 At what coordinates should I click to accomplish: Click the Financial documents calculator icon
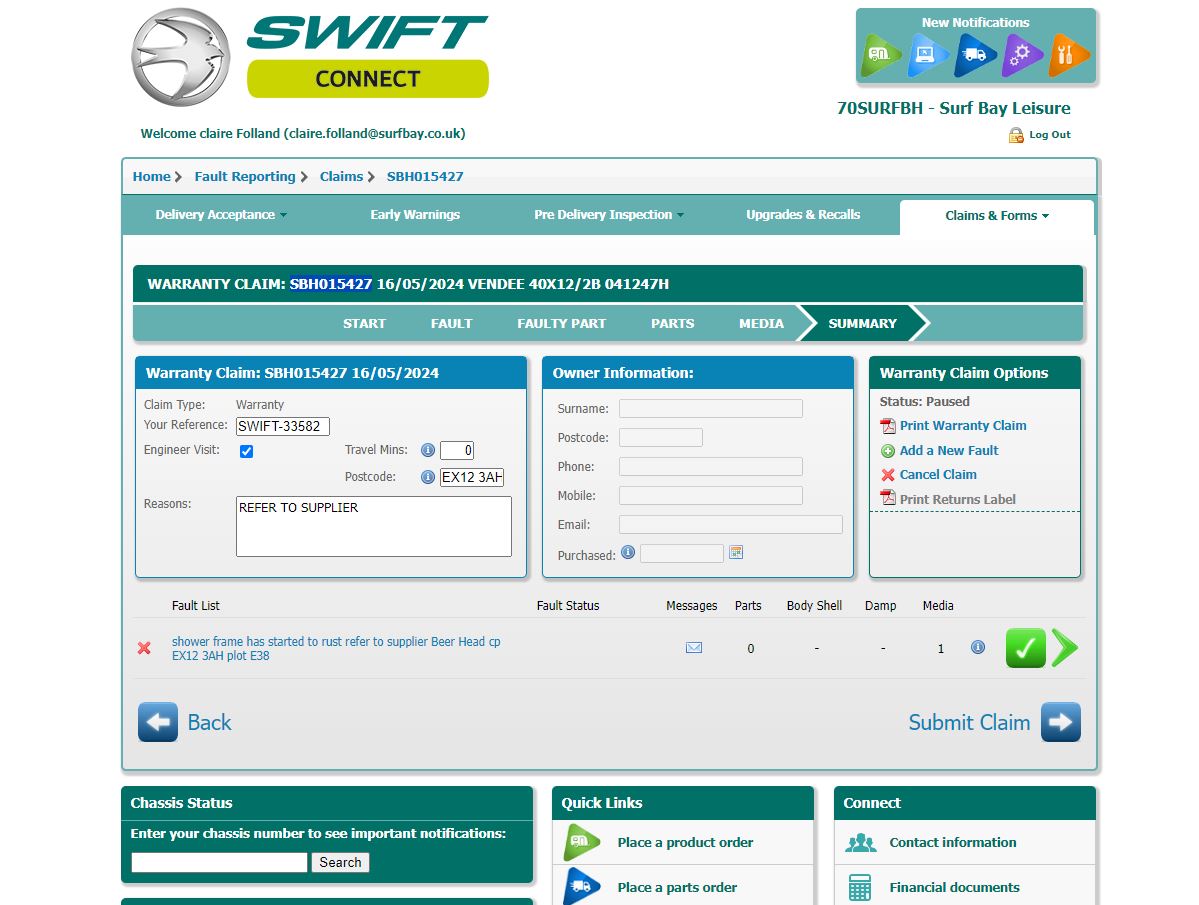coord(860,887)
